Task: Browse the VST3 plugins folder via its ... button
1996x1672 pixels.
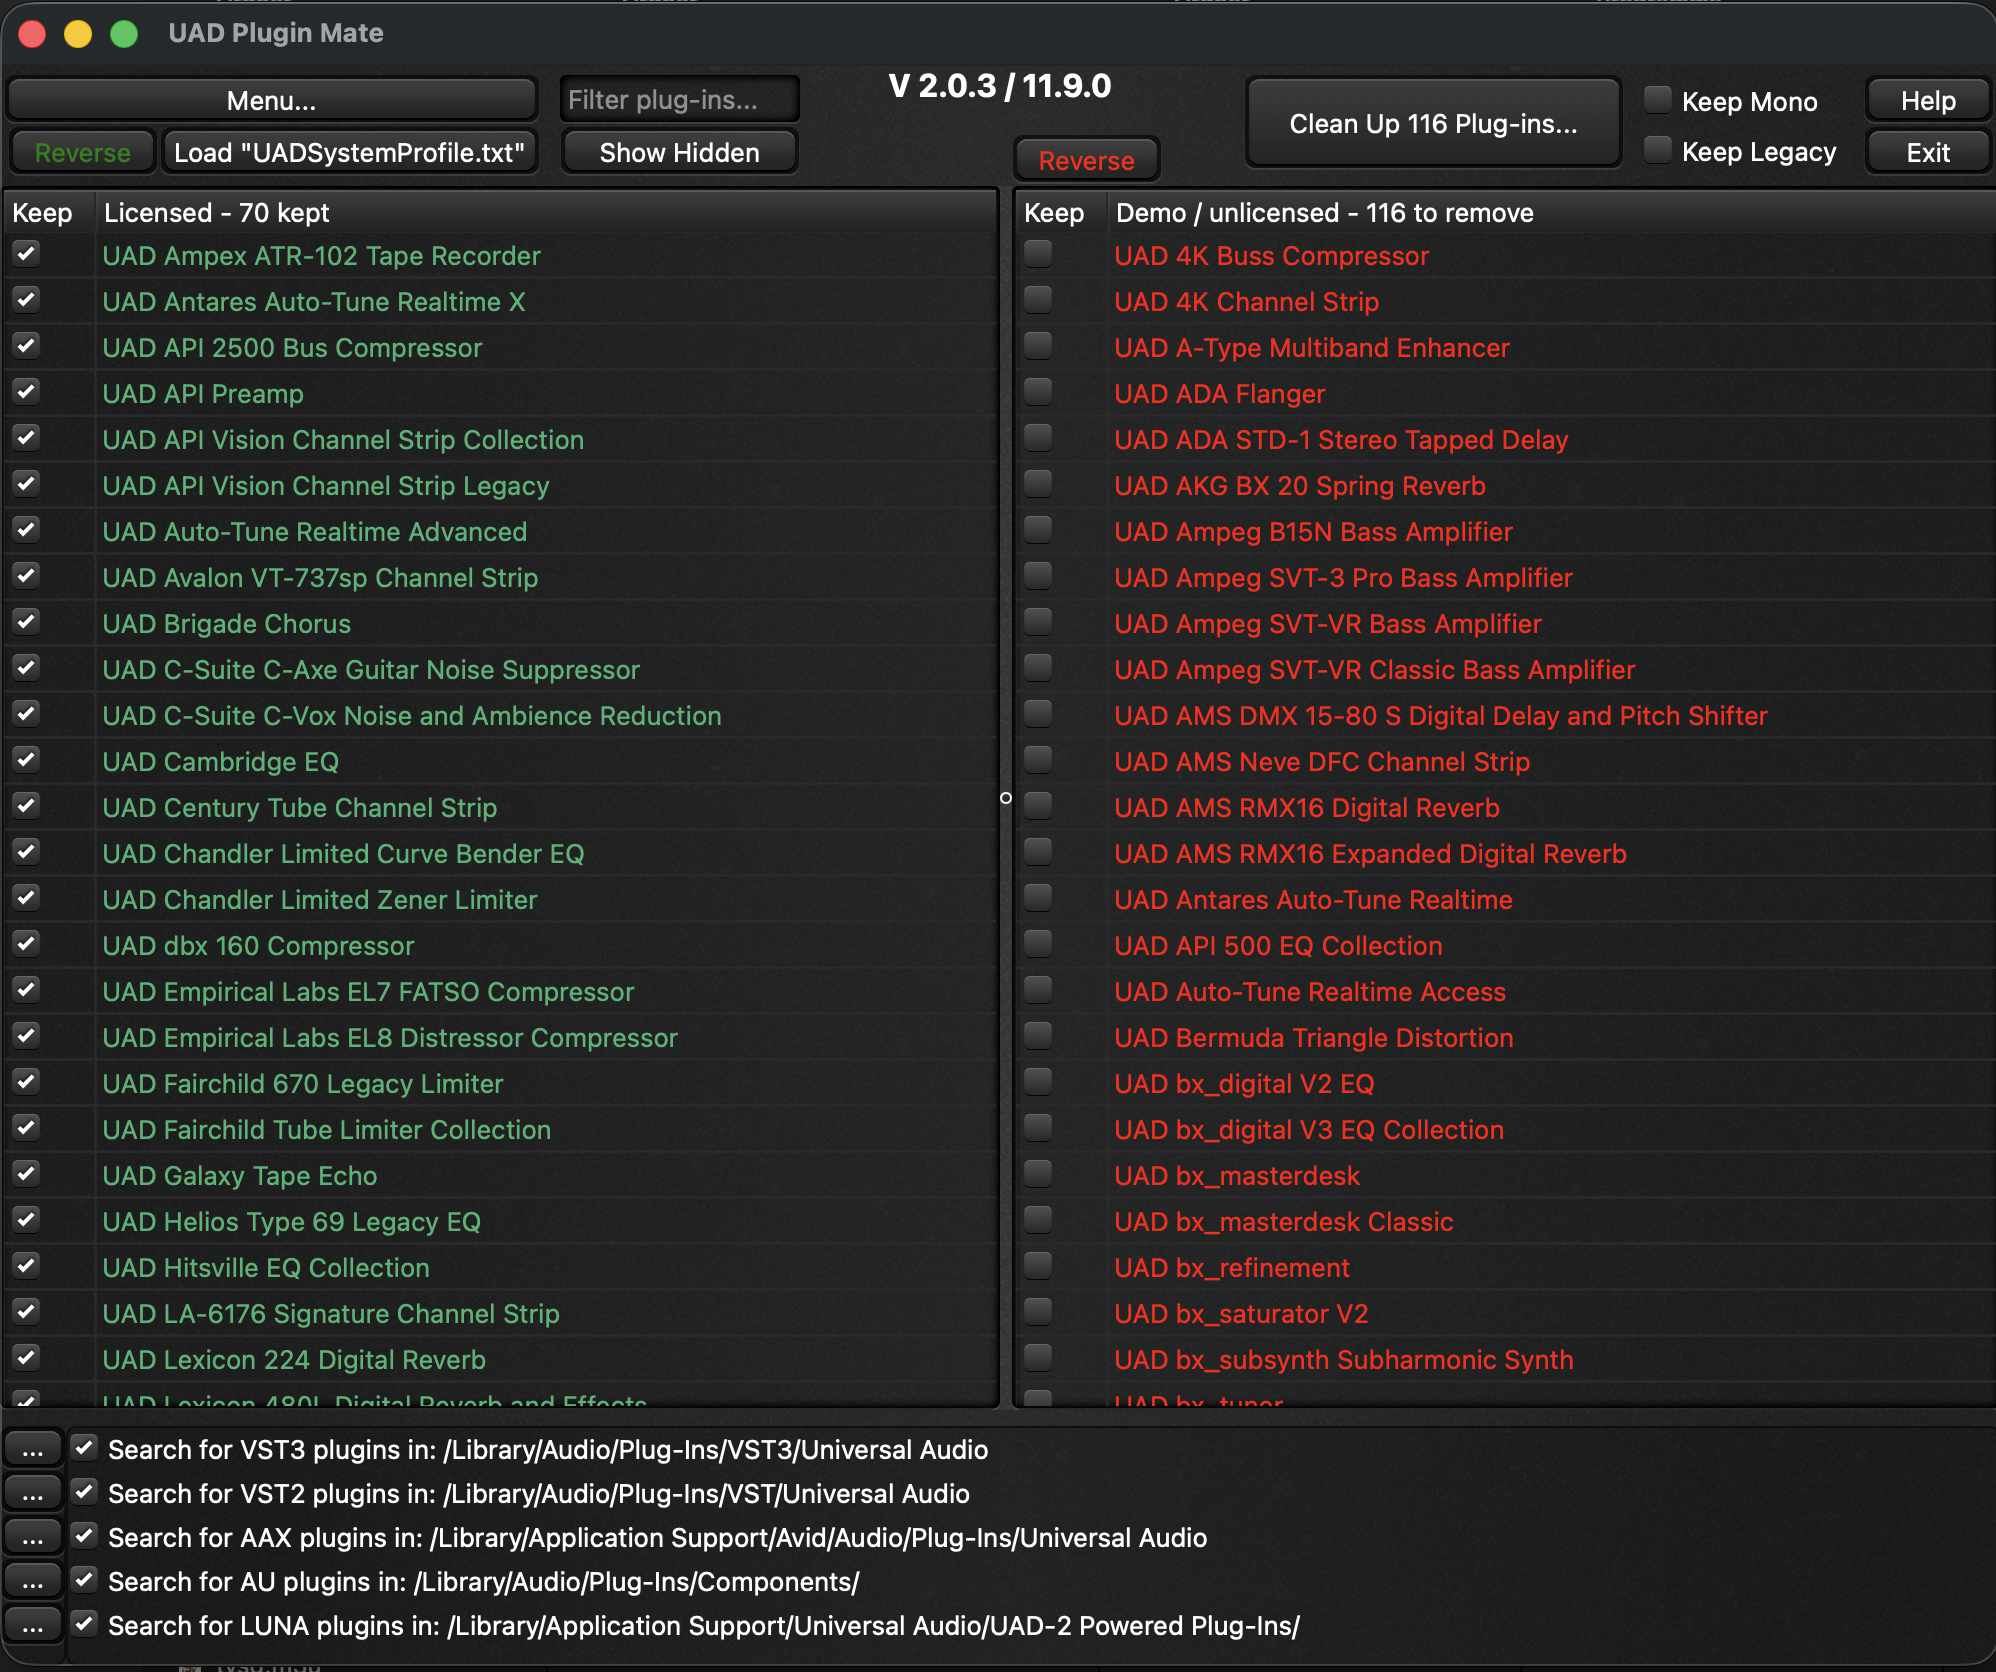Action: point(33,1449)
